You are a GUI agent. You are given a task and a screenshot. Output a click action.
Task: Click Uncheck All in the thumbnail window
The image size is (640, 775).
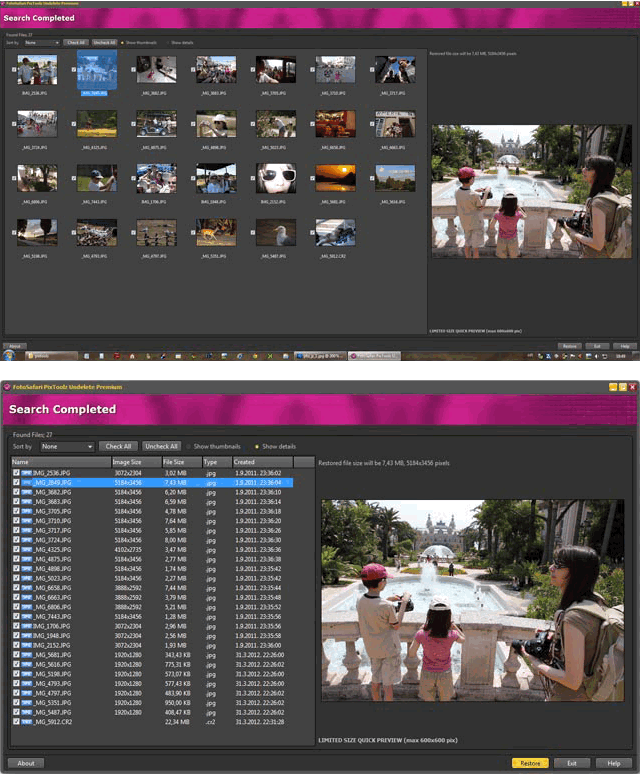[104, 43]
